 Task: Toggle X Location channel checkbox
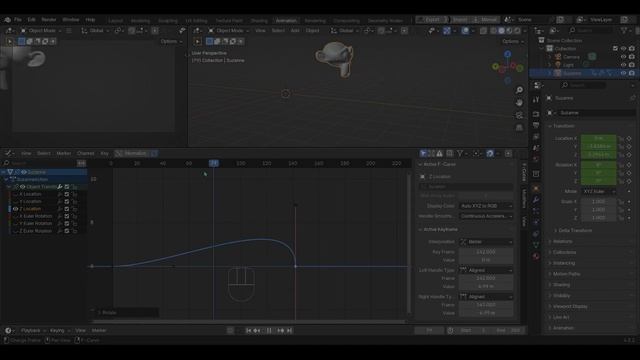click(x=67, y=194)
